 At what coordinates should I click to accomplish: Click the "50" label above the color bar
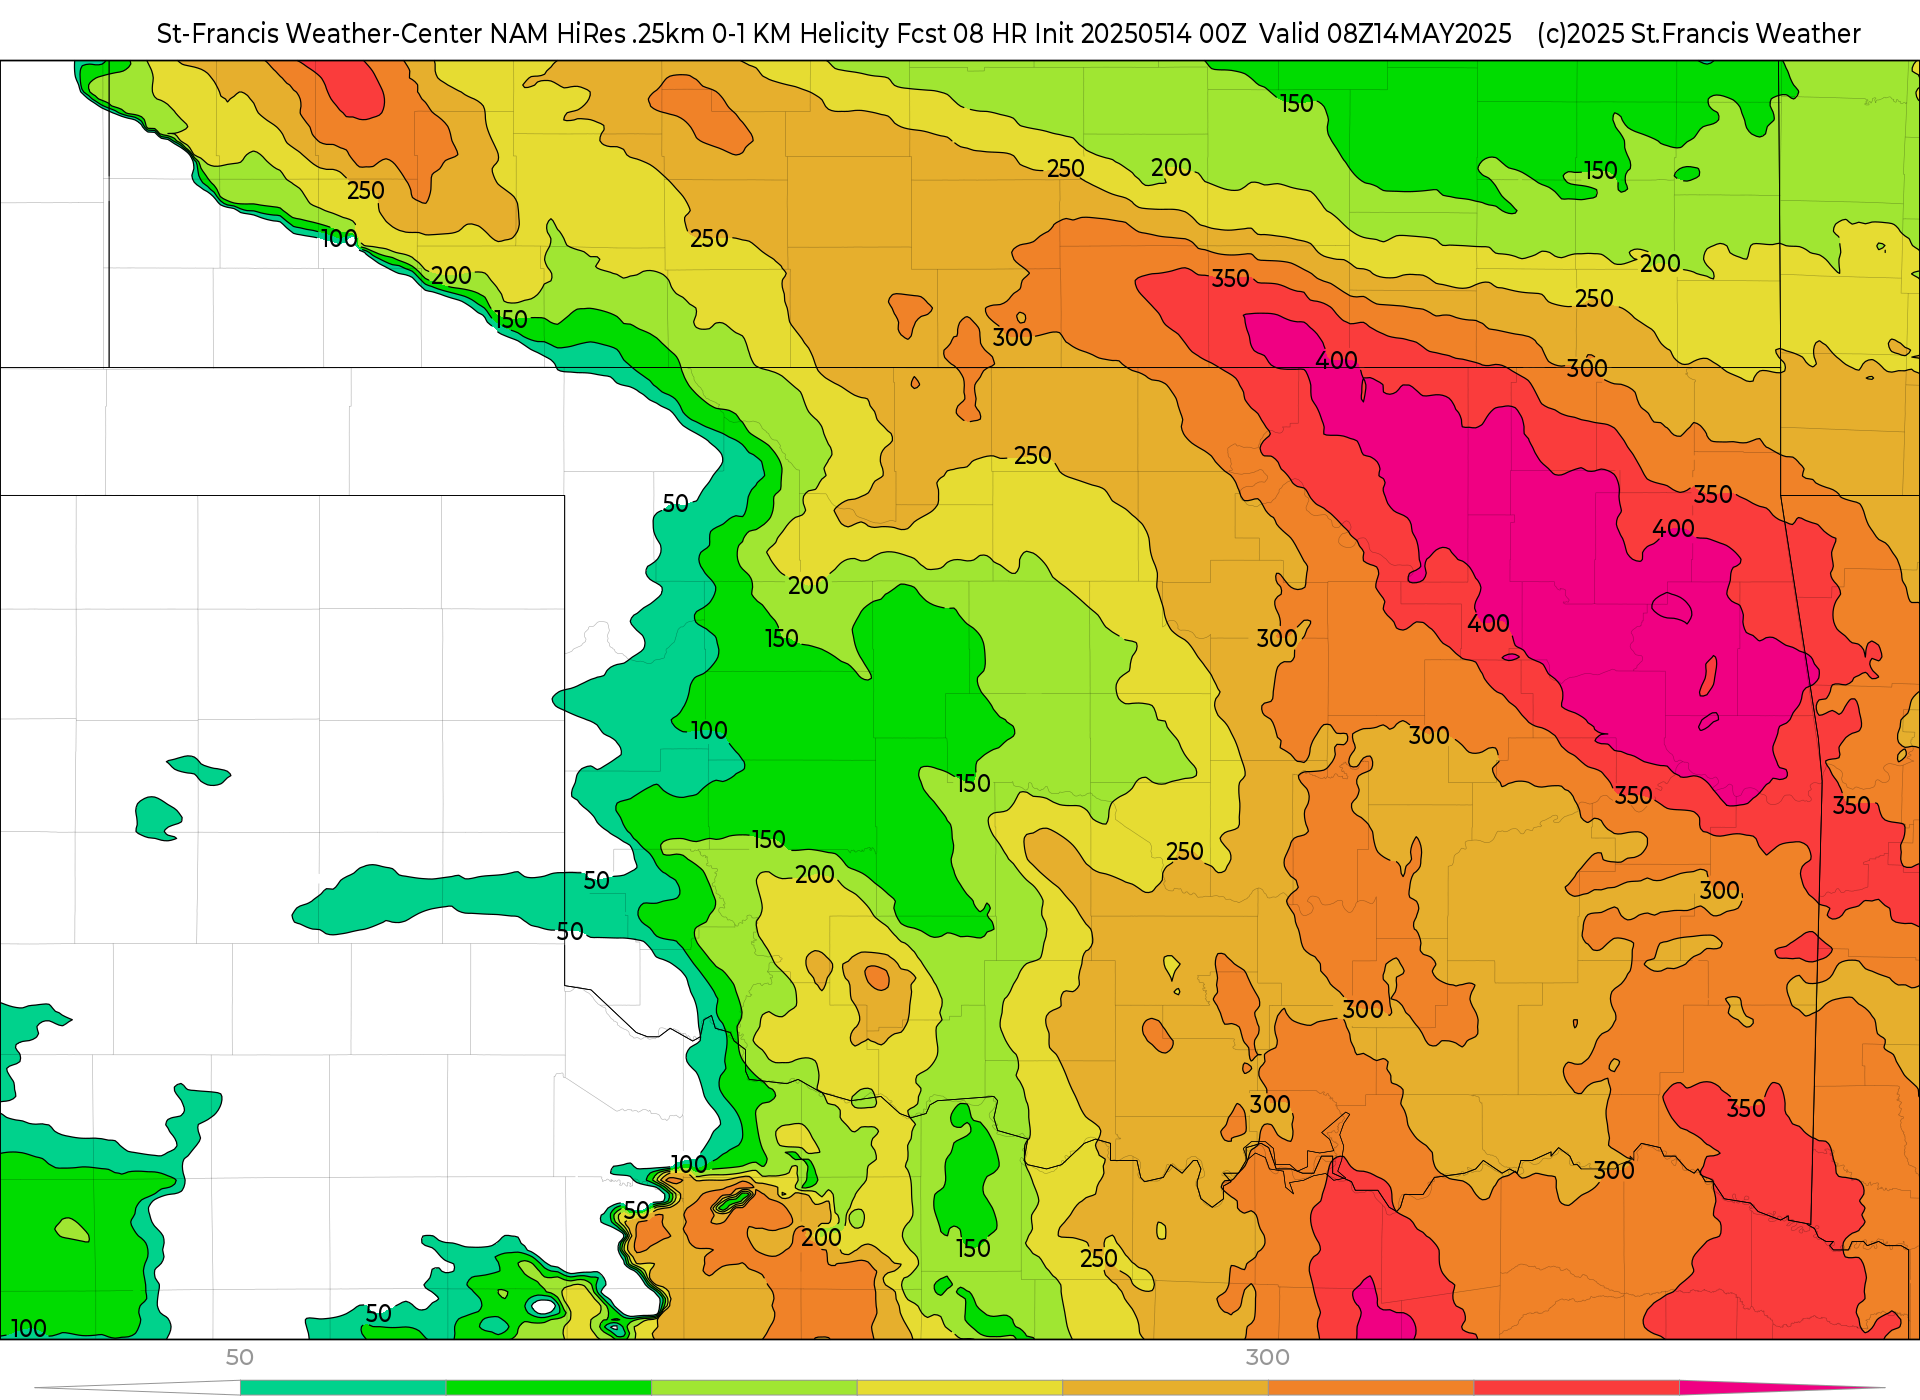[x=240, y=1357]
